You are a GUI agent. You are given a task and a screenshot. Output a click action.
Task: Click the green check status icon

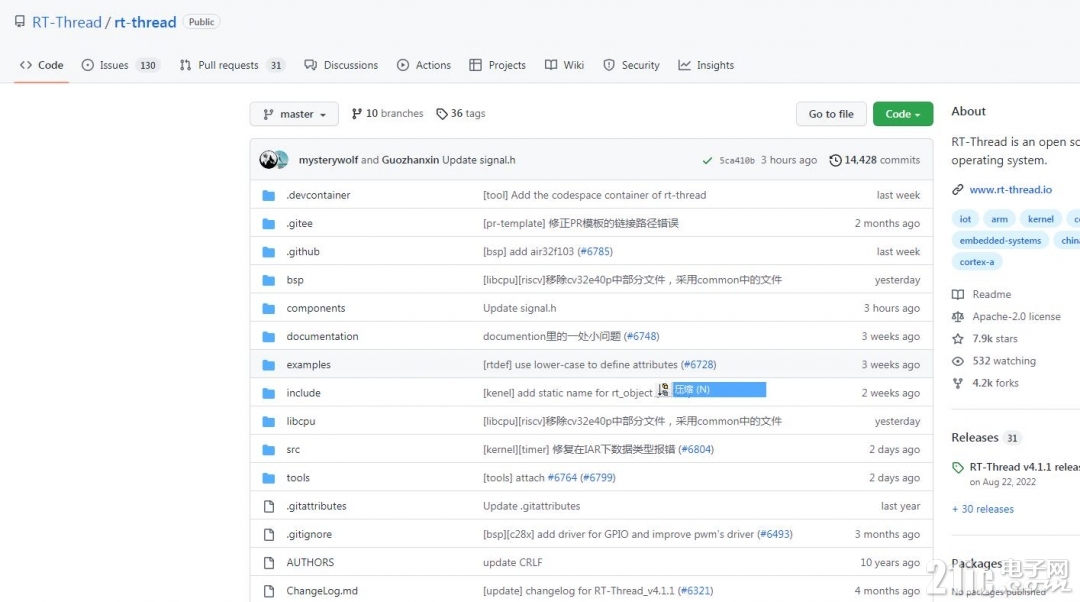click(707, 160)
